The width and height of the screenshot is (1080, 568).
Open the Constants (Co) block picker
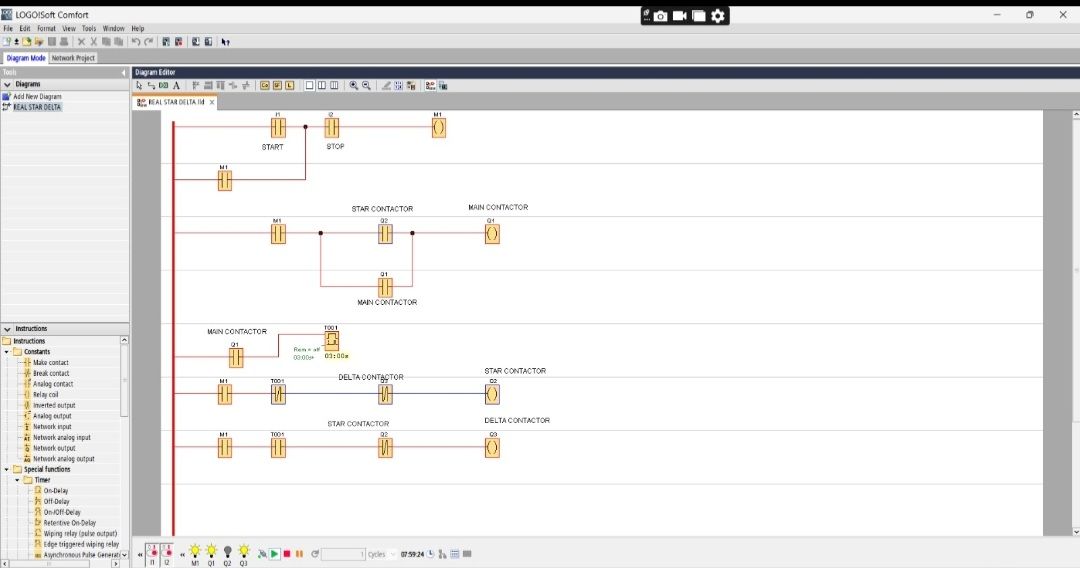[264, 85]
